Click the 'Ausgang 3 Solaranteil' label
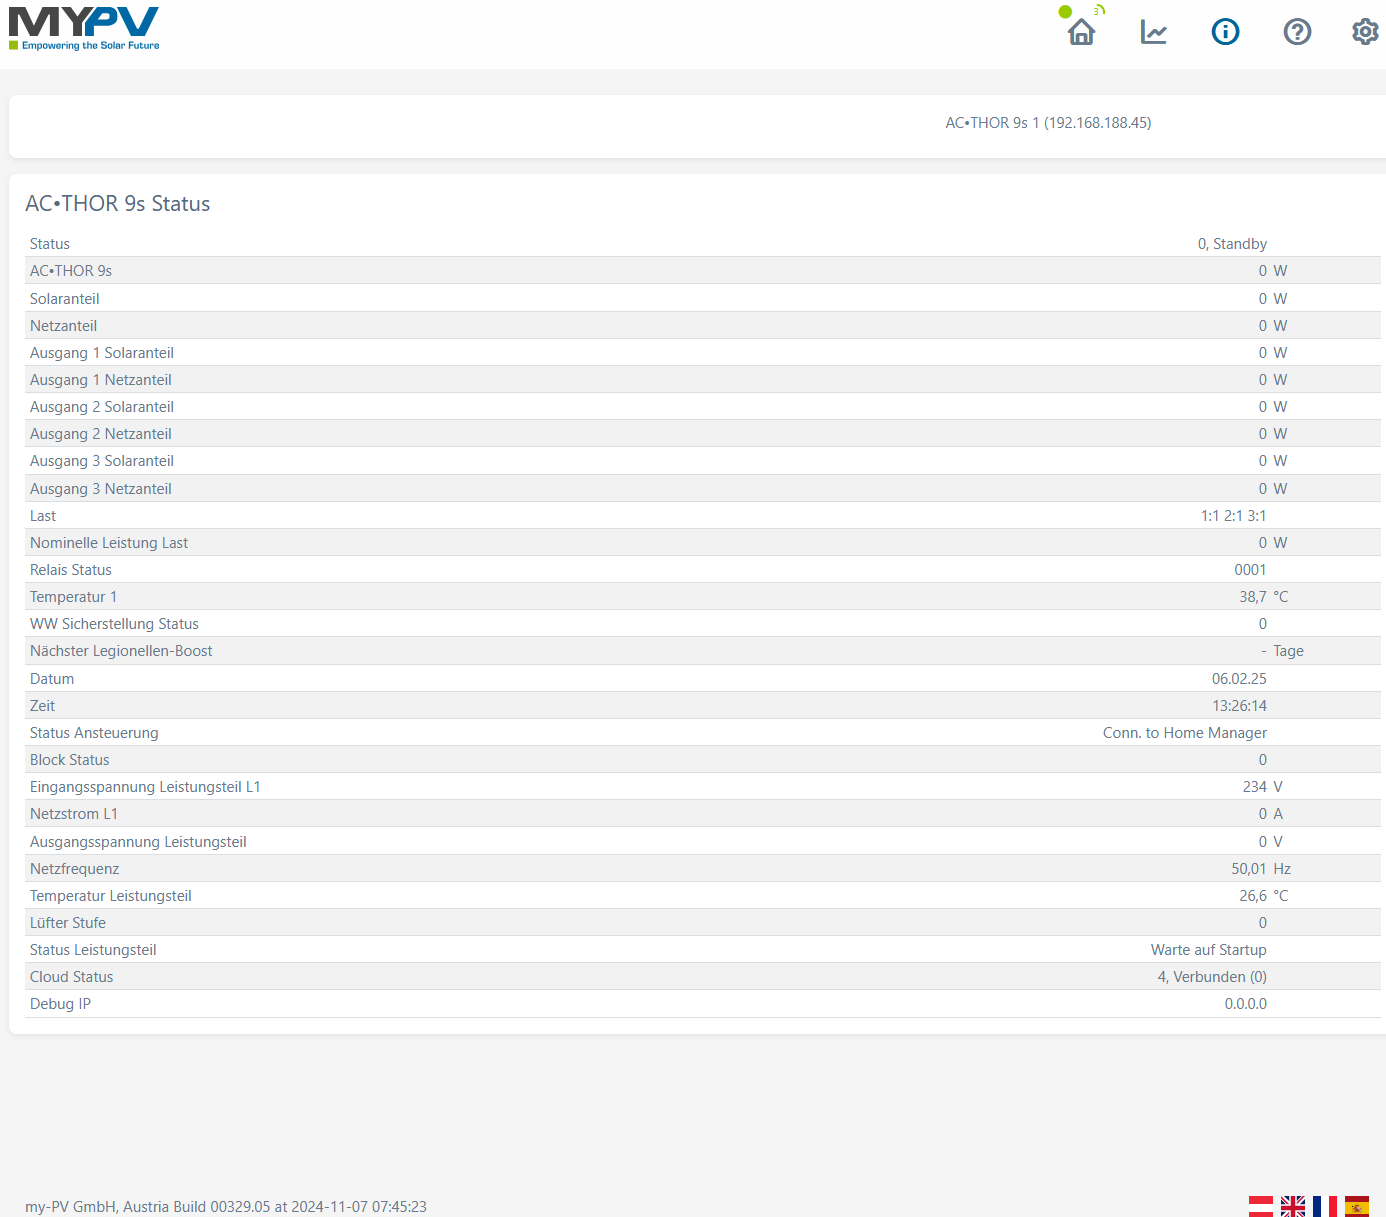The image size is (1386, 1217). coord(102,461)
